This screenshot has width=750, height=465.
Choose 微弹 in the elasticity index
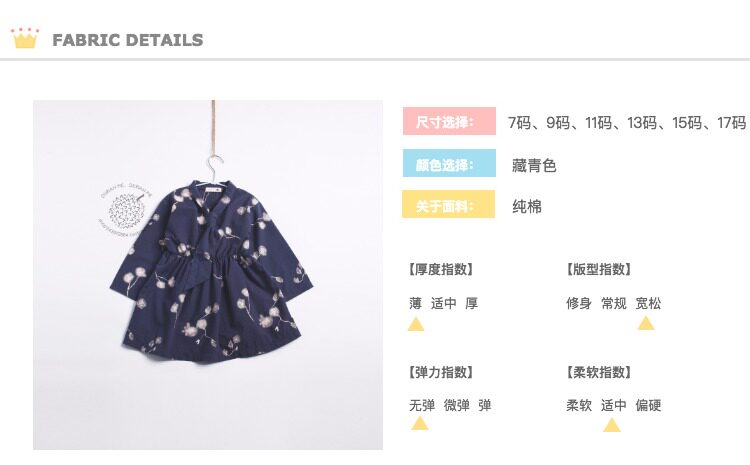point(456,406)
